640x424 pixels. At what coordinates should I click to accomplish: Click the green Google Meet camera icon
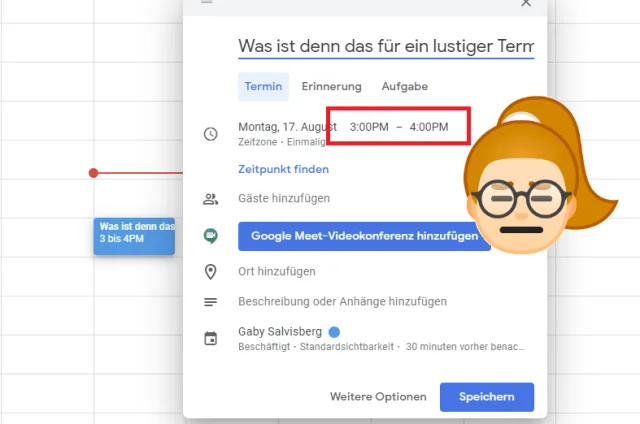point(211,236)
